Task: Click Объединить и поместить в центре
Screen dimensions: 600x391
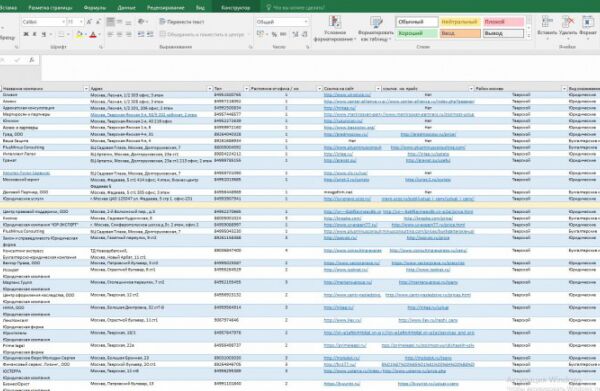Action: (202, 34)
